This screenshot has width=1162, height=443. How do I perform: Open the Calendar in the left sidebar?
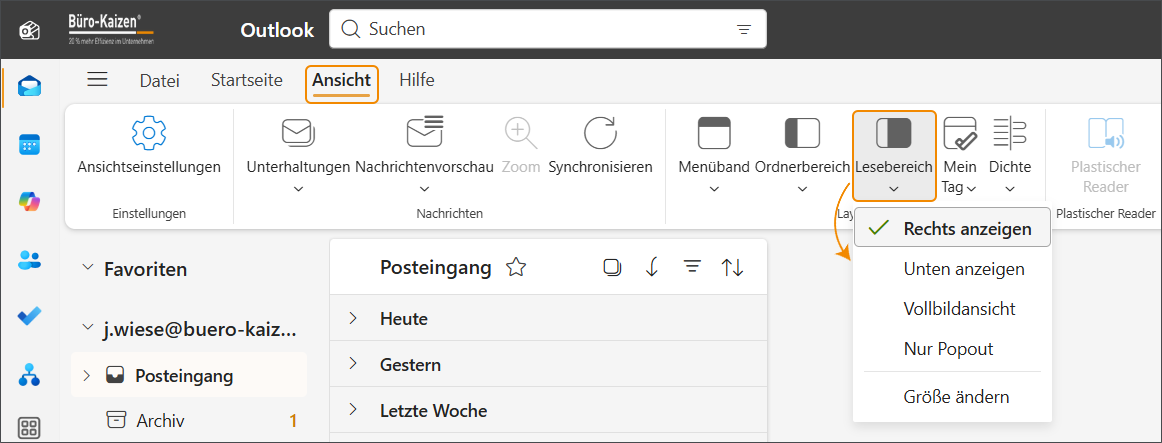tap(29, 144)
